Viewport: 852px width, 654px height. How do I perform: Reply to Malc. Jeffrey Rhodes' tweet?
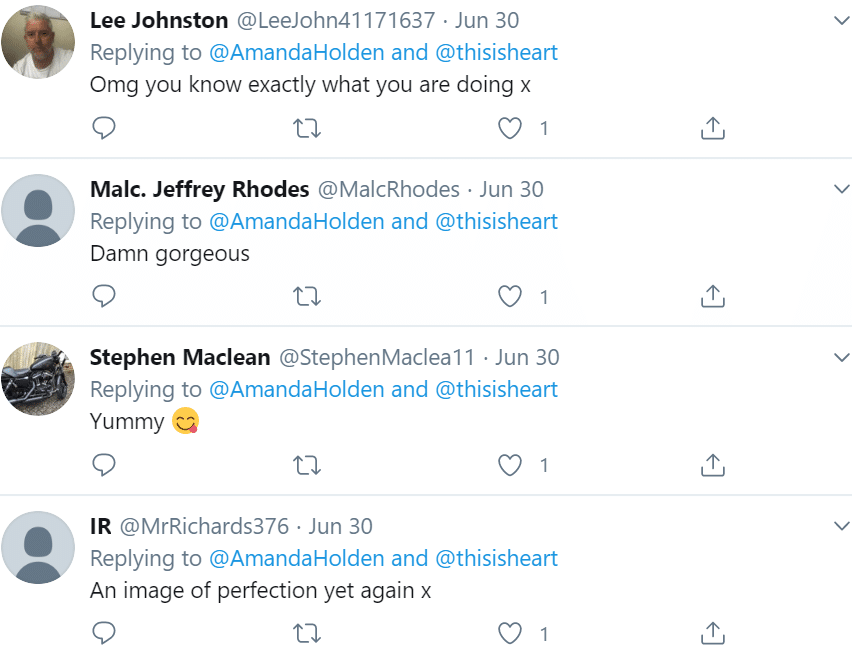(x=103, y=296)
